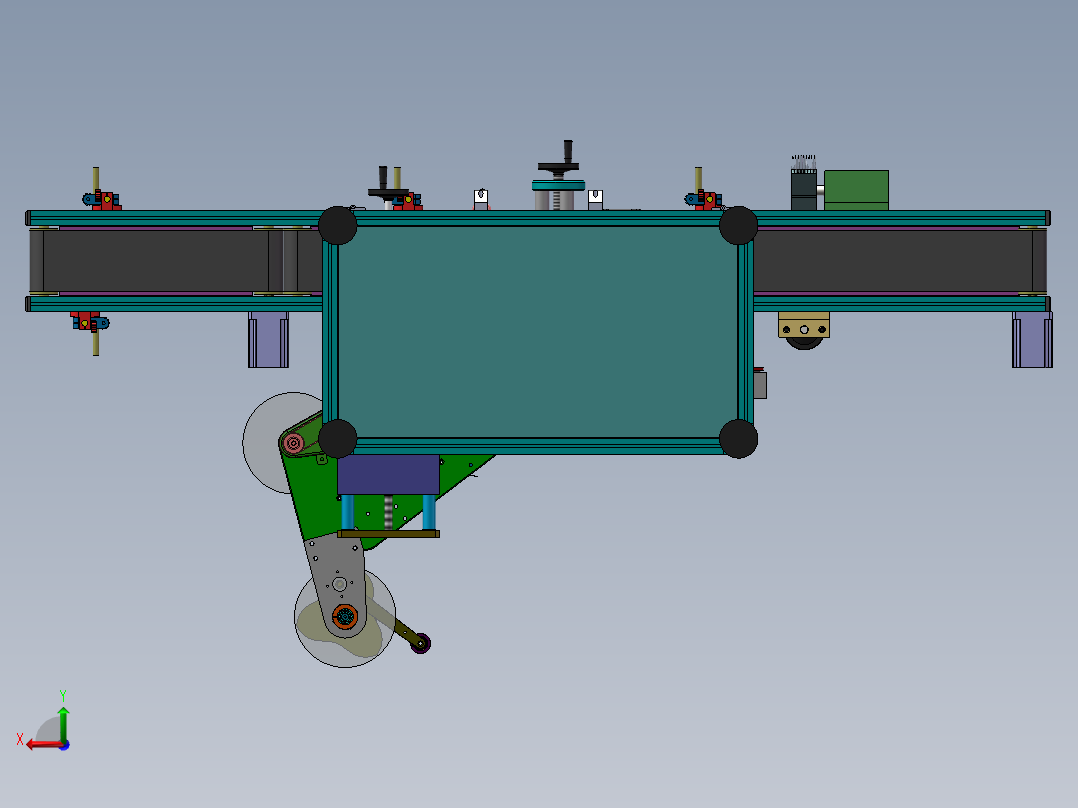Select the top-left black corner knob of frame
This screenshot has height=808, width=1078.
click(337, 226)
